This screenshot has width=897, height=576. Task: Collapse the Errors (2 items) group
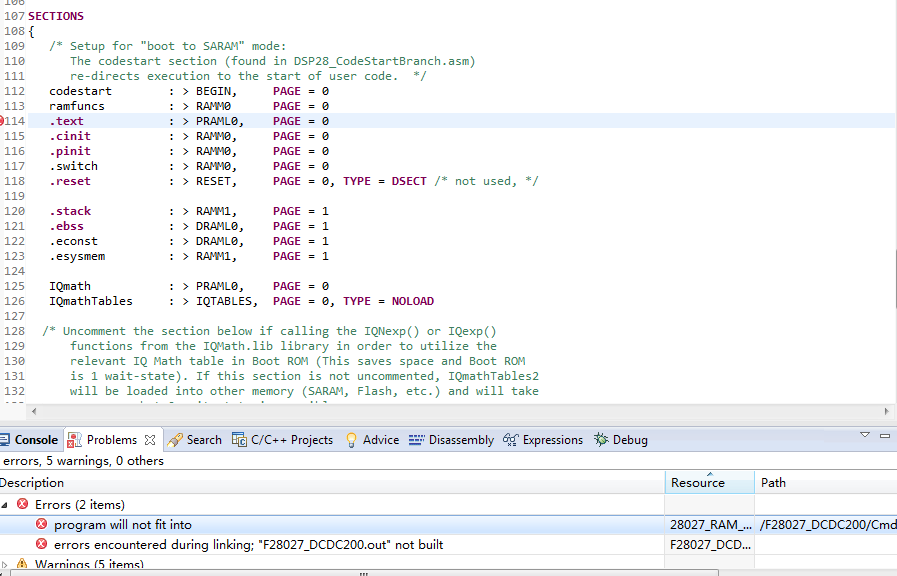point(5,505)
